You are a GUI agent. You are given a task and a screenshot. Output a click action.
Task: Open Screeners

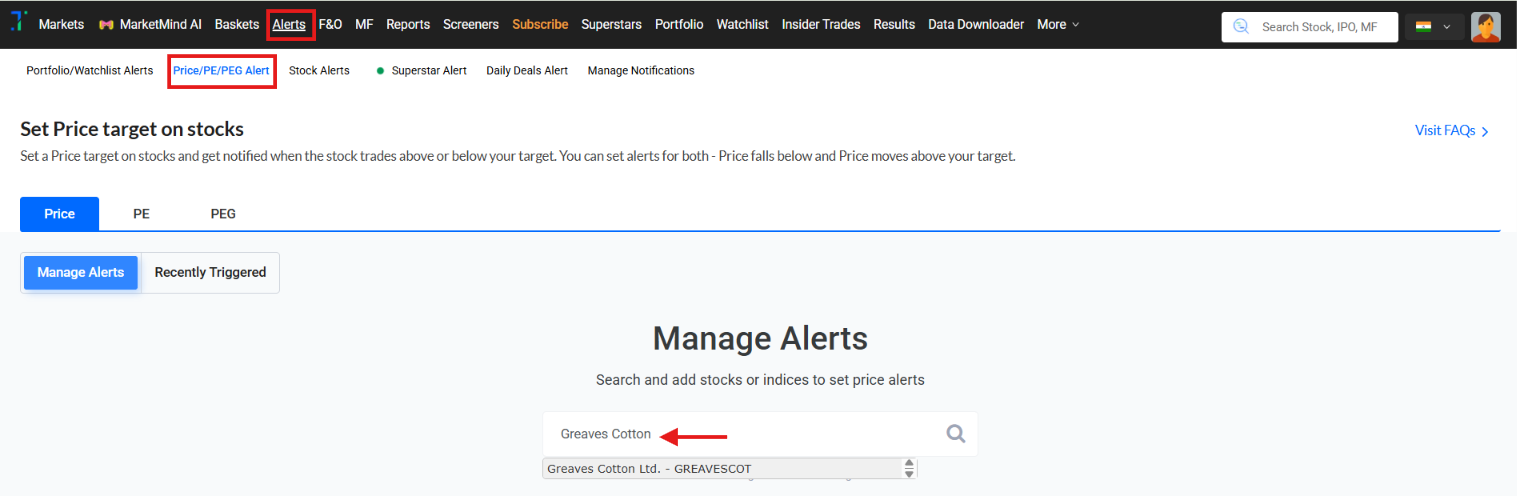point(471,25)
